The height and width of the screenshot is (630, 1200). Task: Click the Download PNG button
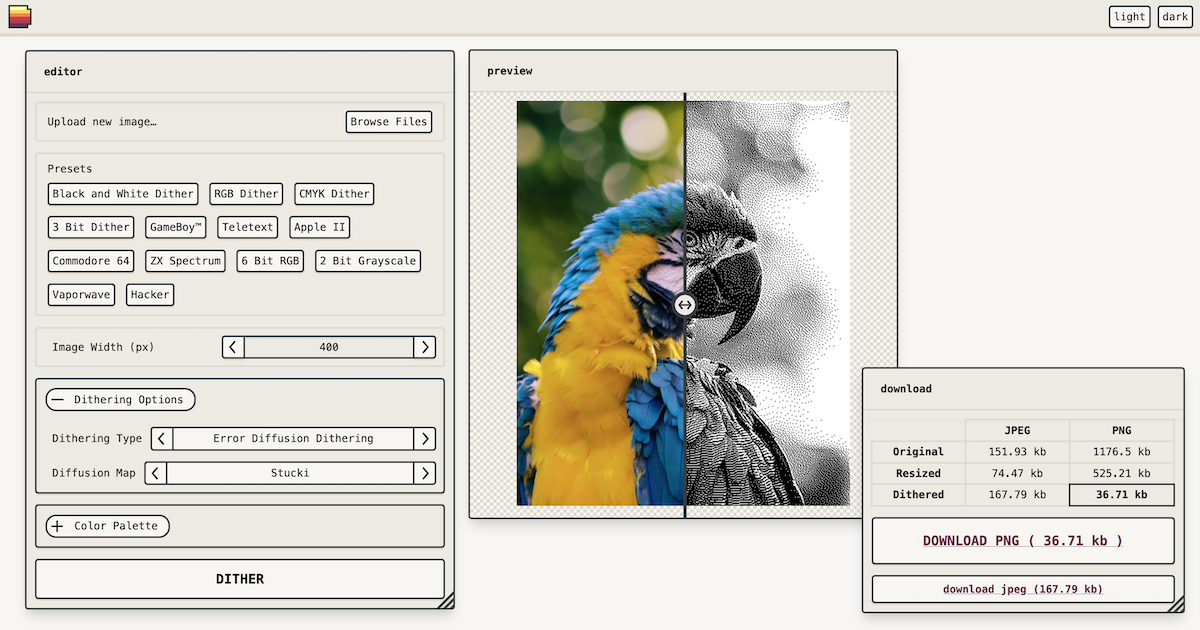click(x=1023, y=541)
